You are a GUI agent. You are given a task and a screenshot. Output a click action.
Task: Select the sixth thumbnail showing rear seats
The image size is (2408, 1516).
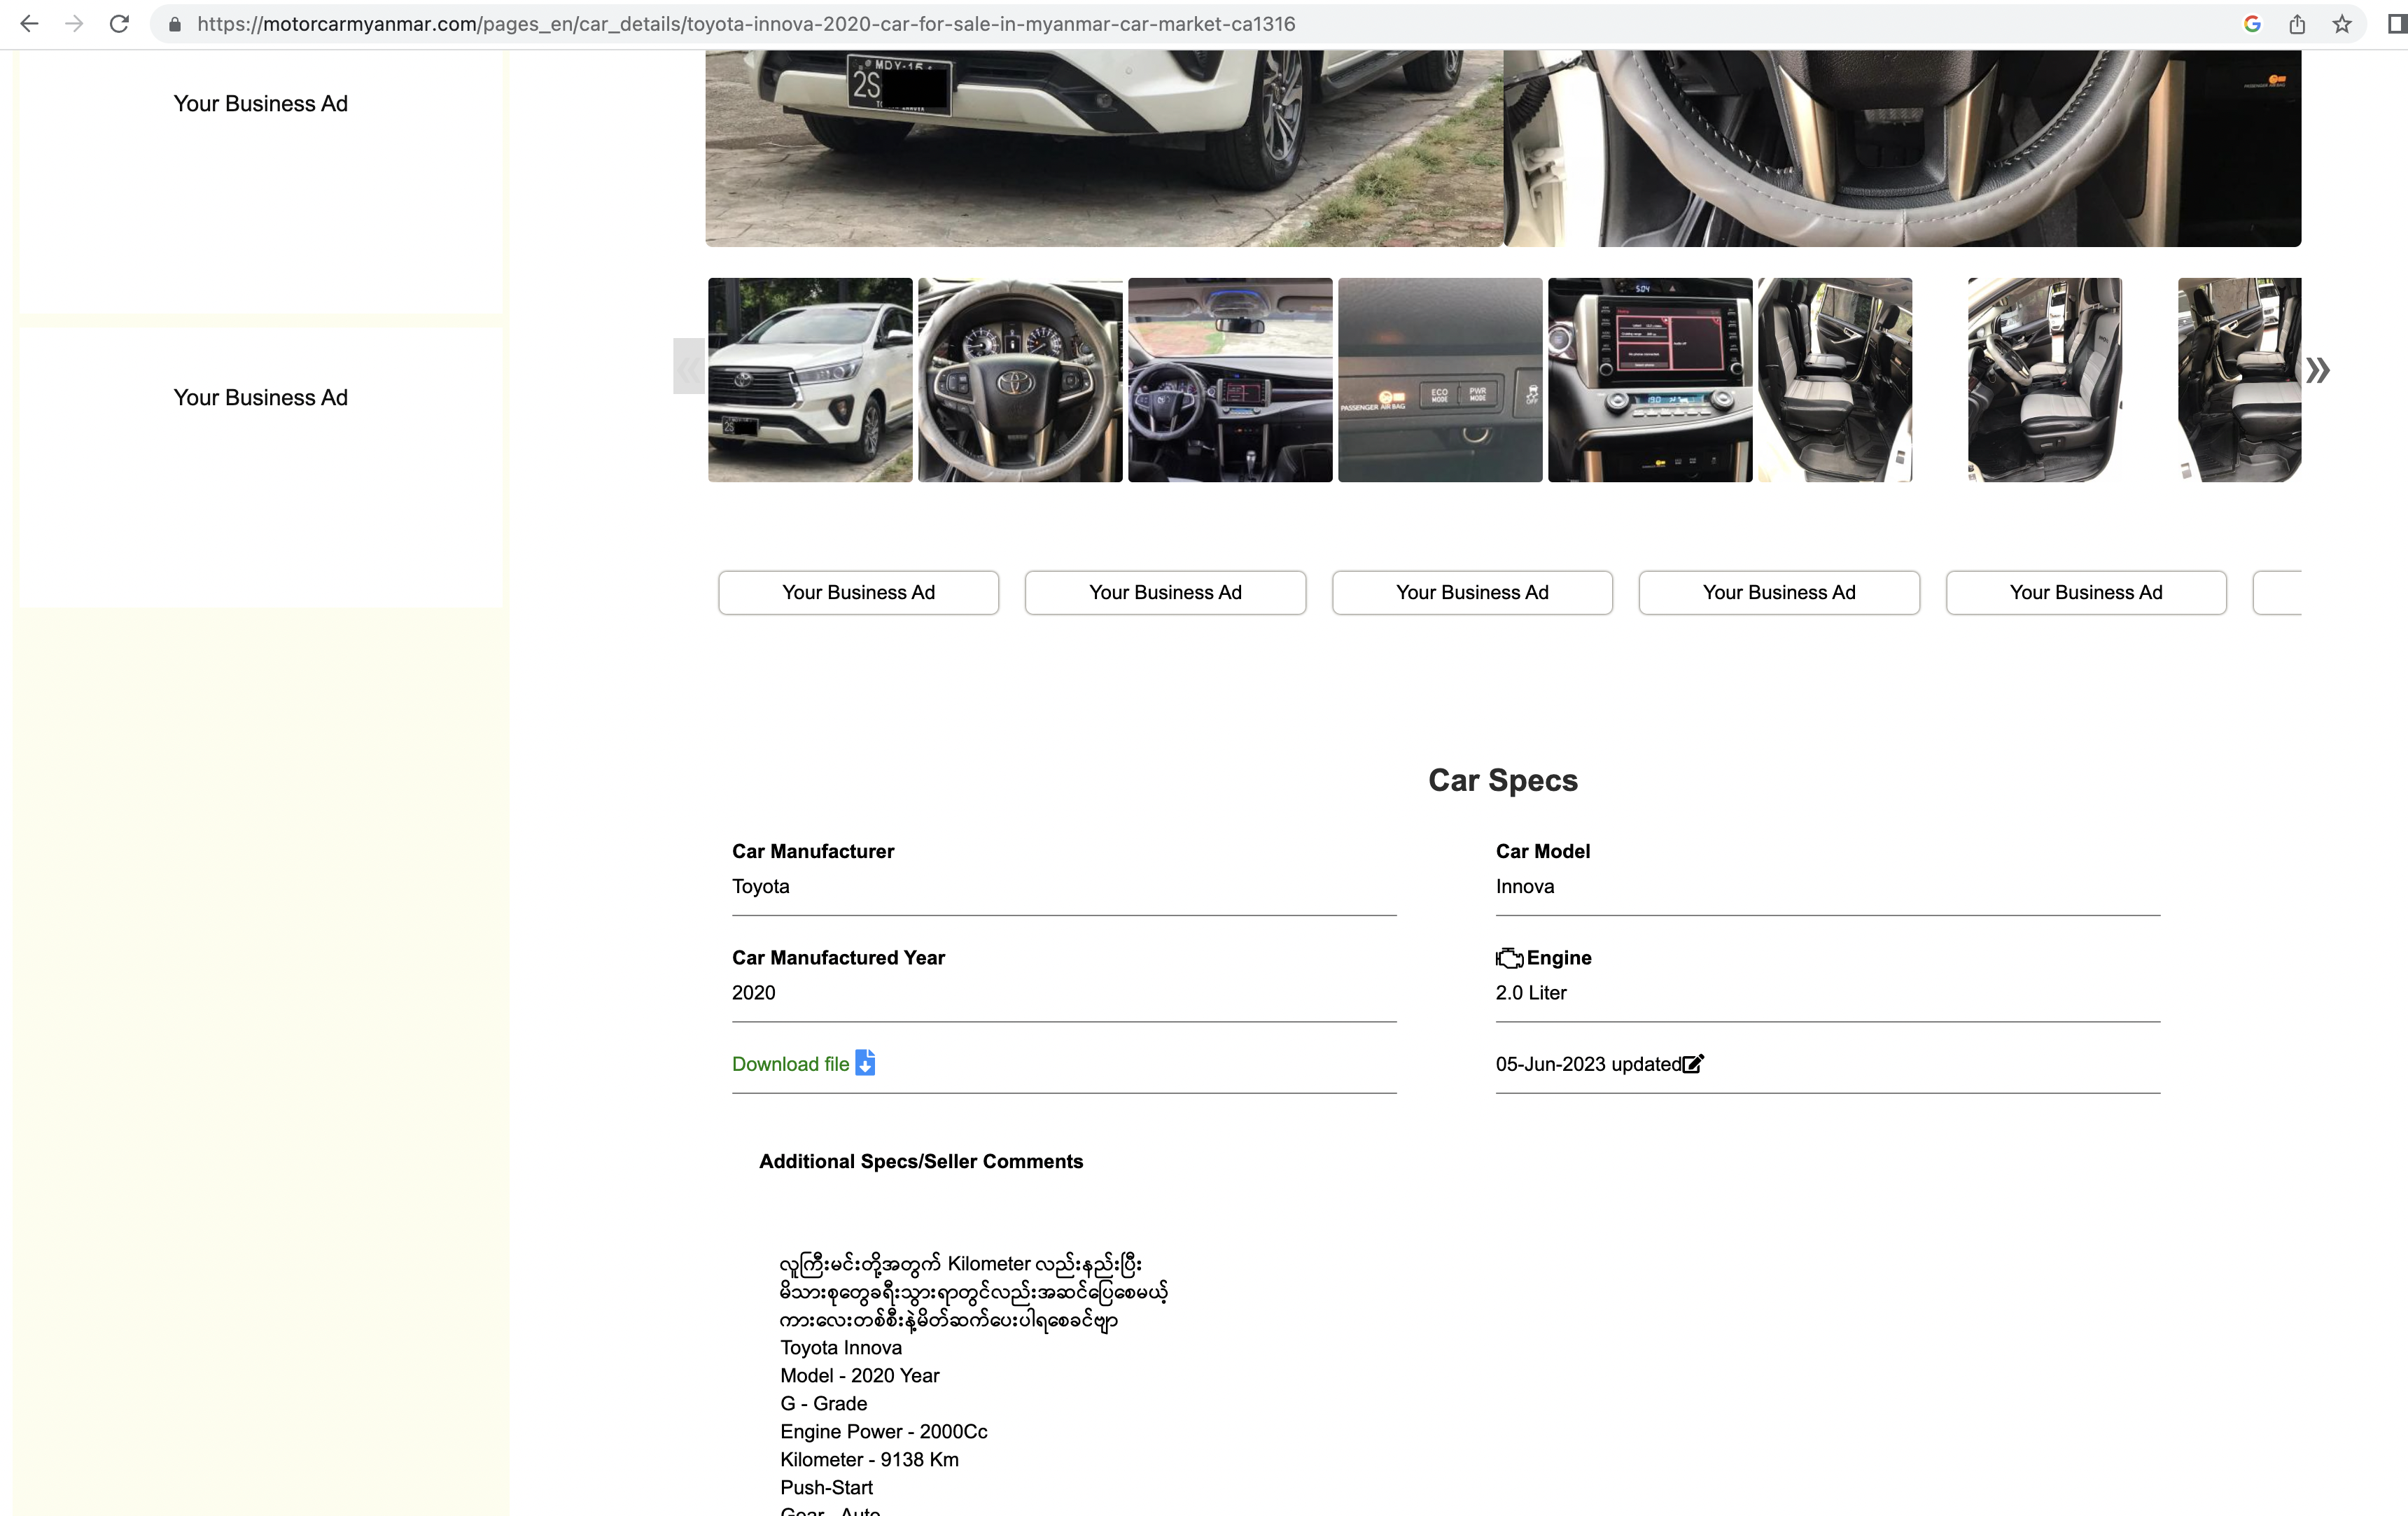[x=1835, y=380]
